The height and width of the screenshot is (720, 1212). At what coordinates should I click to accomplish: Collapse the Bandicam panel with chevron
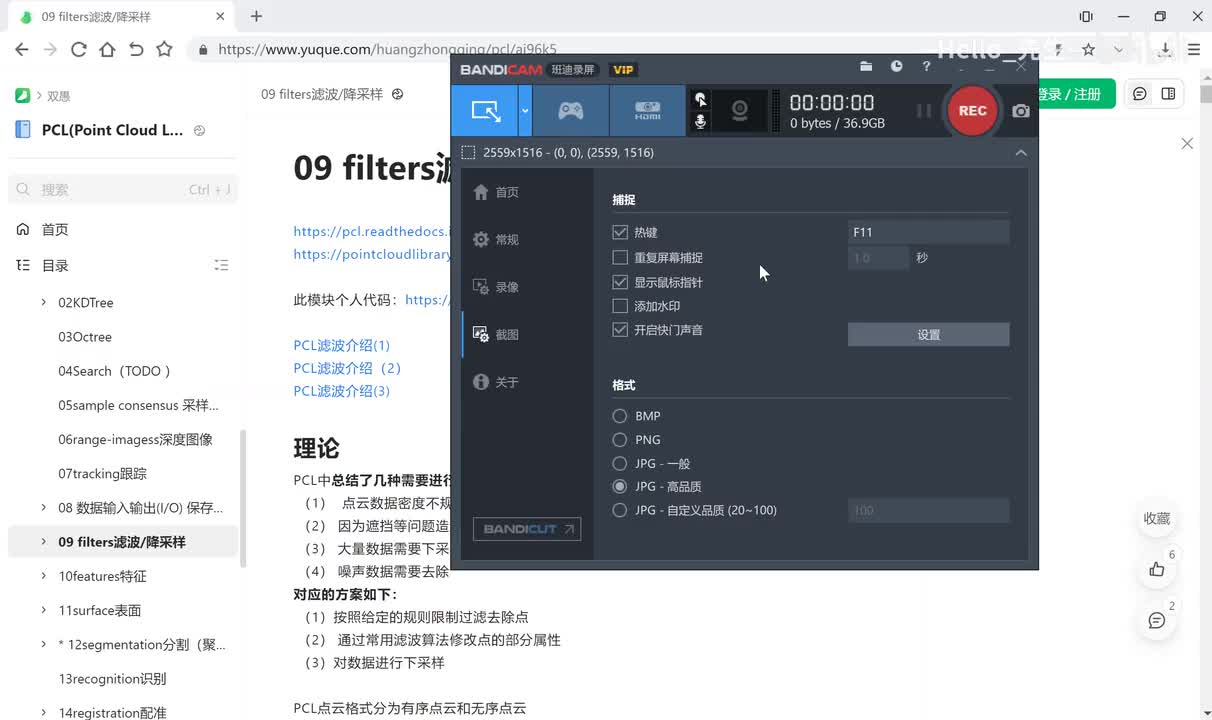[1021, 153]
